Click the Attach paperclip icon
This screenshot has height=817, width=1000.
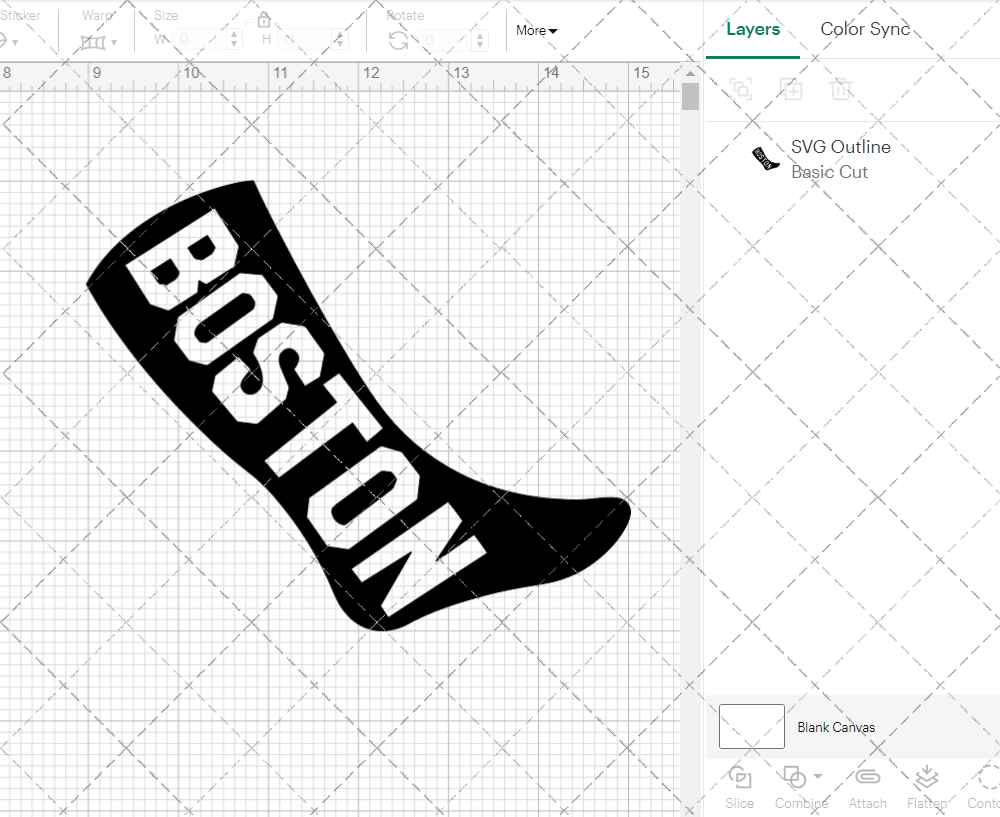[x=867, y=778]
